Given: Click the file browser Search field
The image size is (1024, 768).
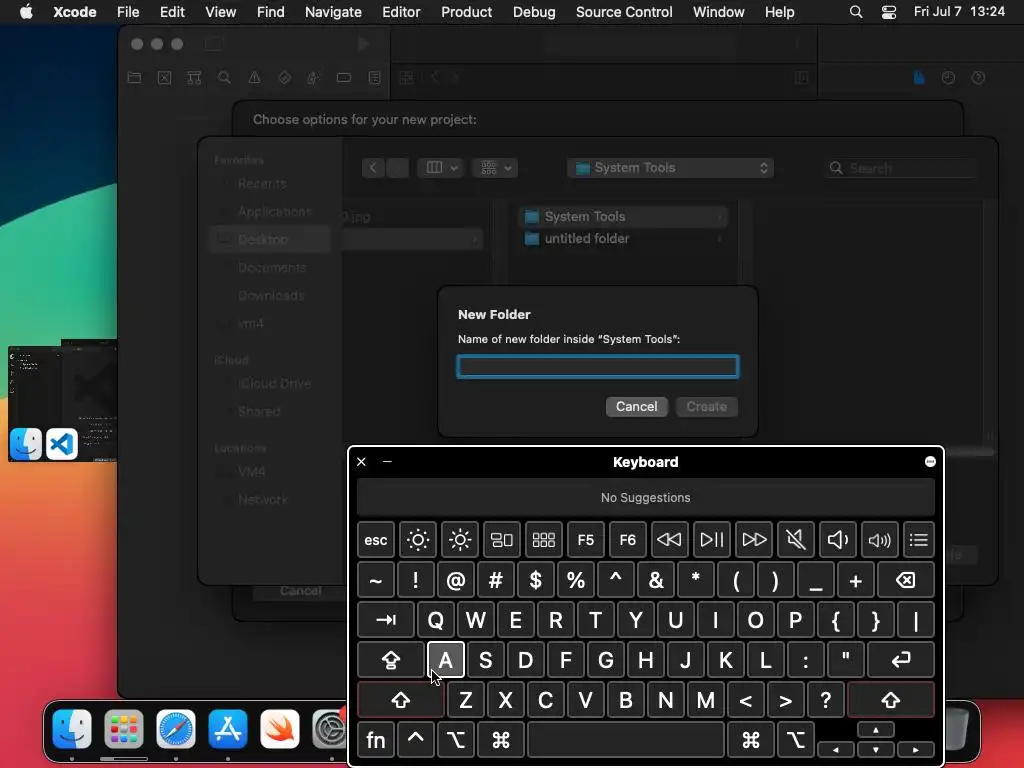Looking at the screenshot, I should (x=900, y=168).
